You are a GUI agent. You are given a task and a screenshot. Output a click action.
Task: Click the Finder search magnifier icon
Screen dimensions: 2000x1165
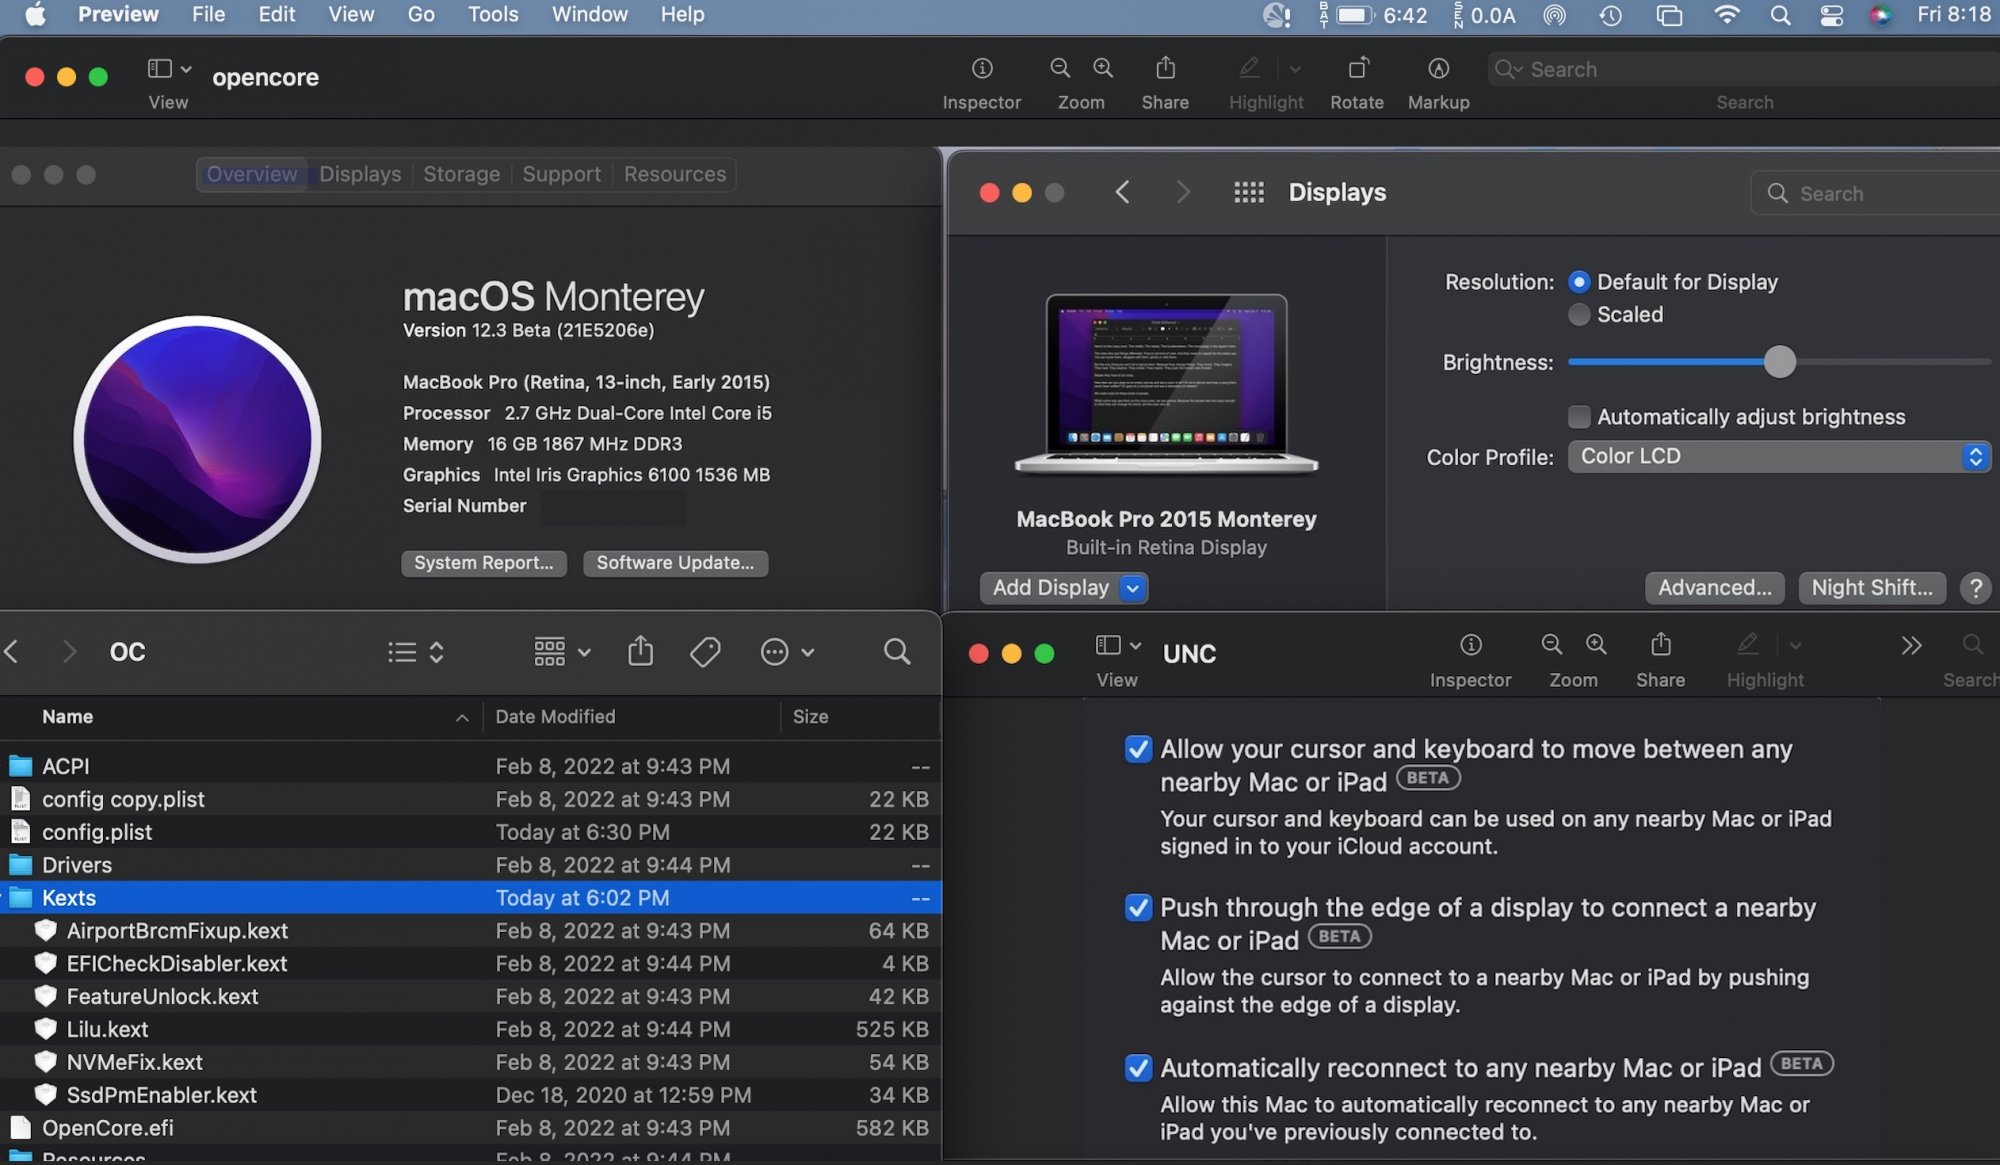tap(897, 652)
